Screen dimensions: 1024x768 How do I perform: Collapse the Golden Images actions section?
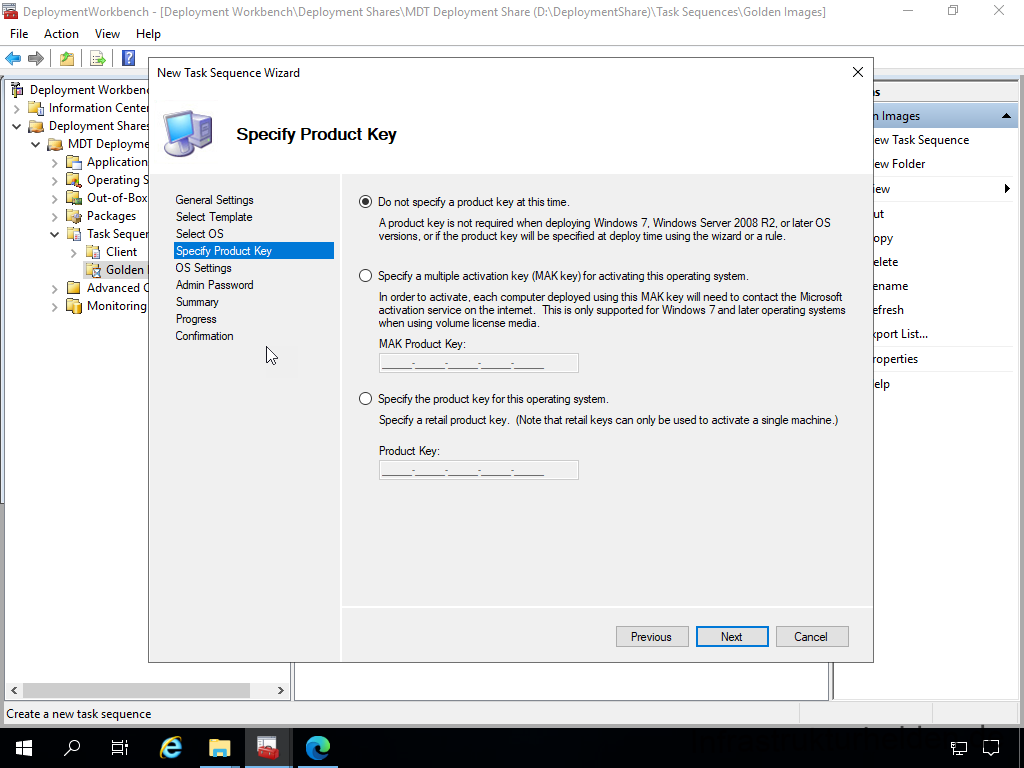coord(1006,116)
